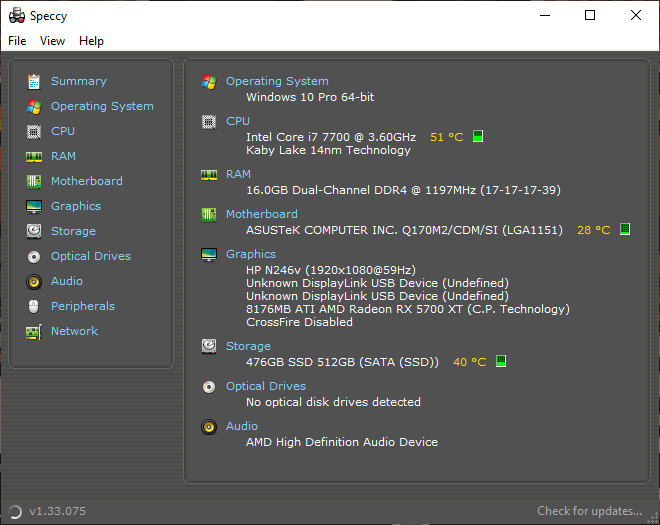Click Windows 10 Pro 64-bit text
This screenshot has width=660, height=525.
(x=310, y=97)
